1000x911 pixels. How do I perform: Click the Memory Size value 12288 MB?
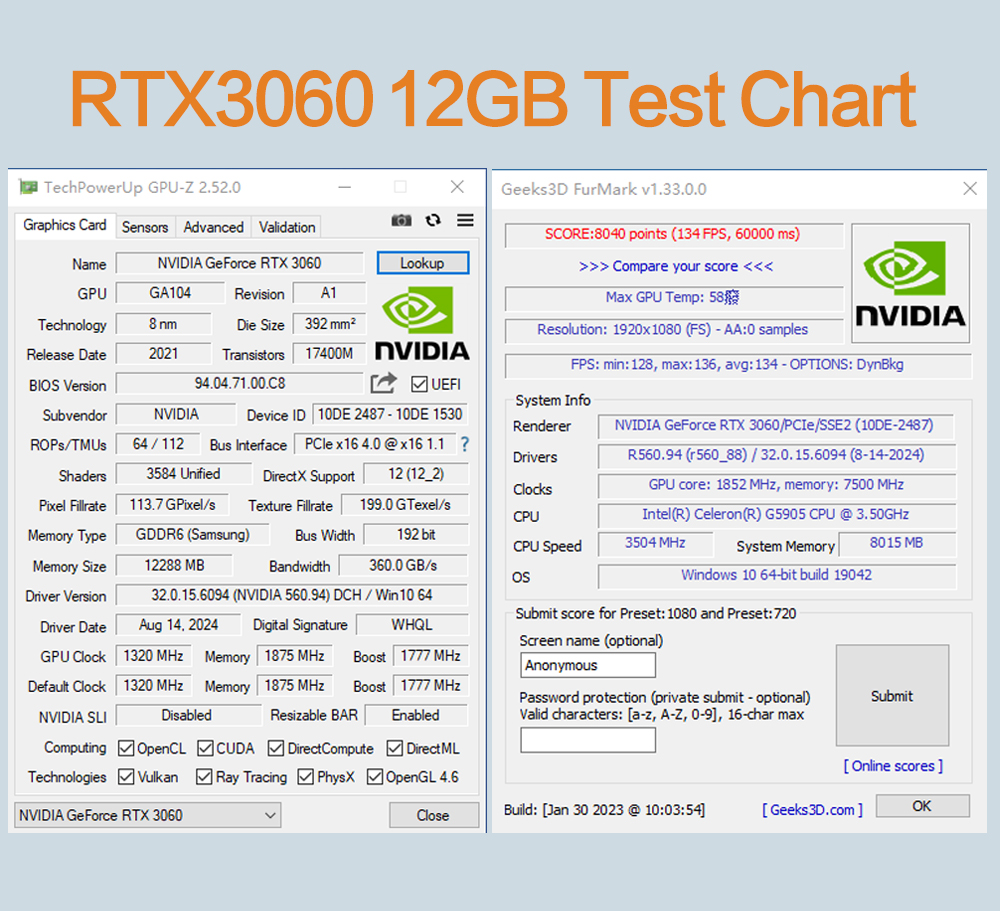174,565
